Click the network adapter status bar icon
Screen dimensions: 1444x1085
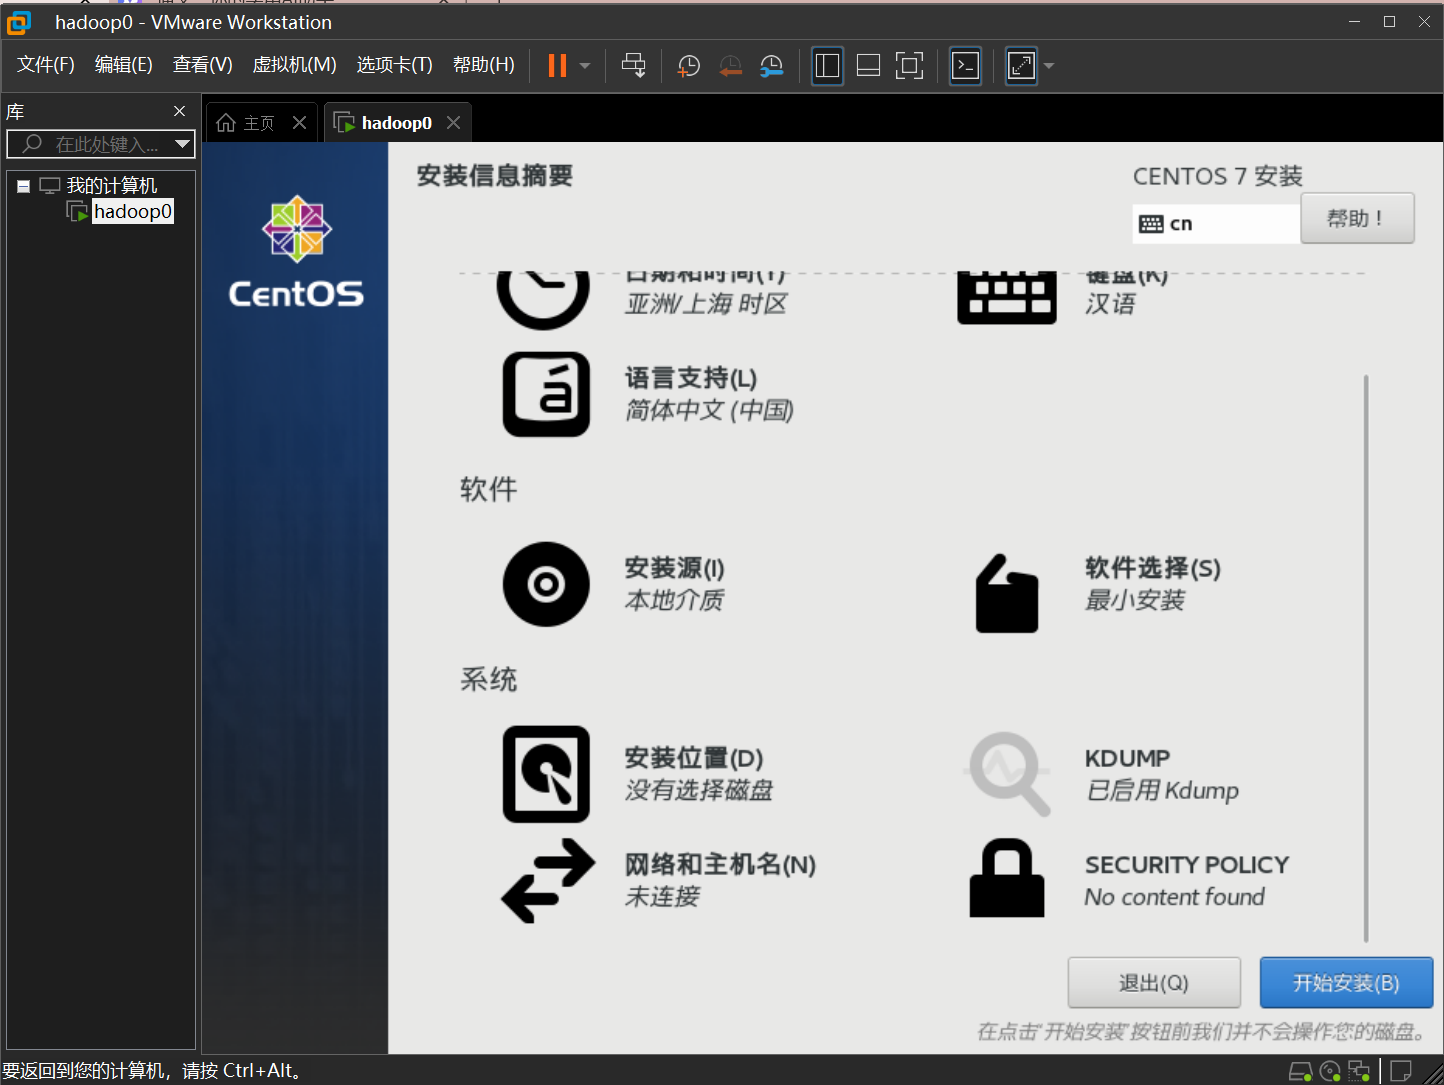point(1359,1072)
